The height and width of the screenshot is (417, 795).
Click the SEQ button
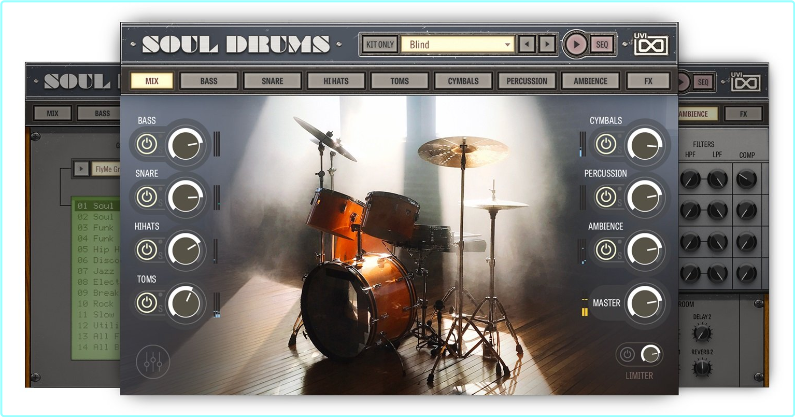[x=602, y=44]
